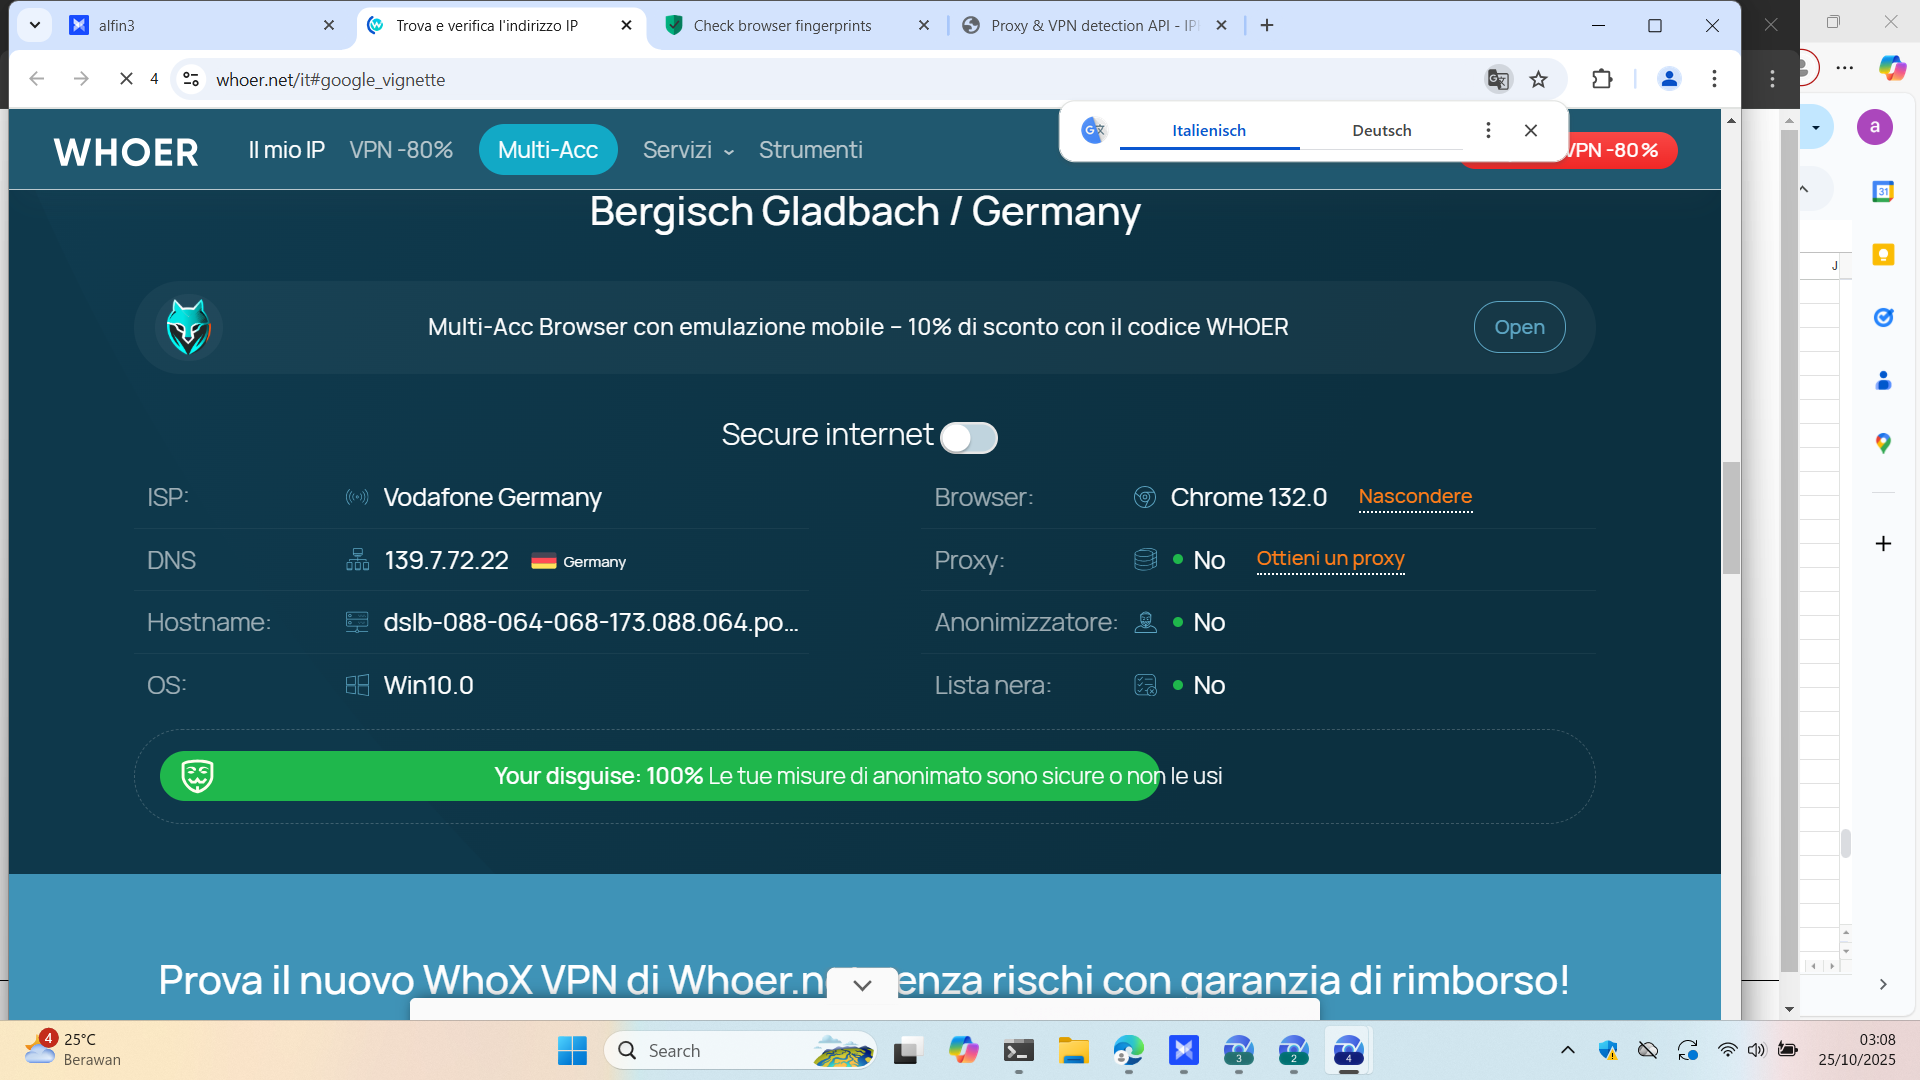1920x1080 pixels.
Task: Open a new browser tab
Action: click(x=1267, y=25)
